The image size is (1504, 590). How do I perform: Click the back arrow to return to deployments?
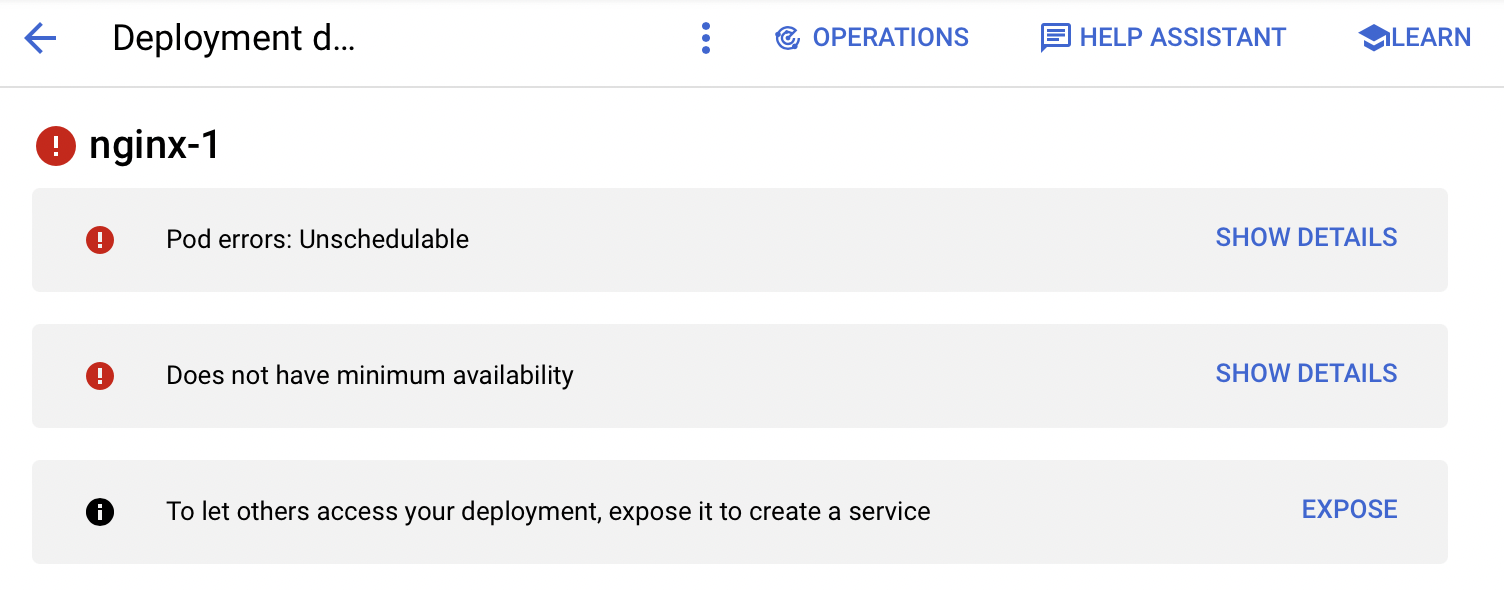(x=39, y=37)
